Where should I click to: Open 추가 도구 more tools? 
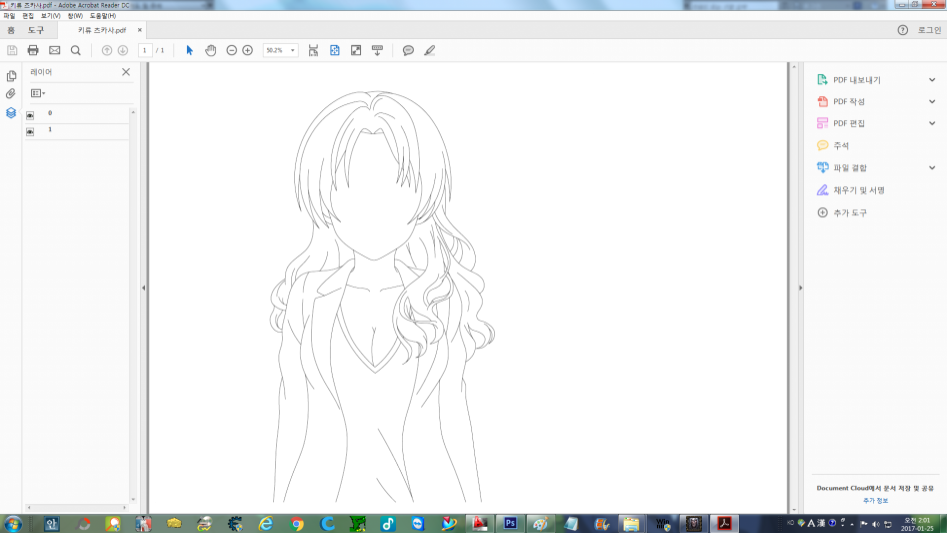[x=849, y=212]
